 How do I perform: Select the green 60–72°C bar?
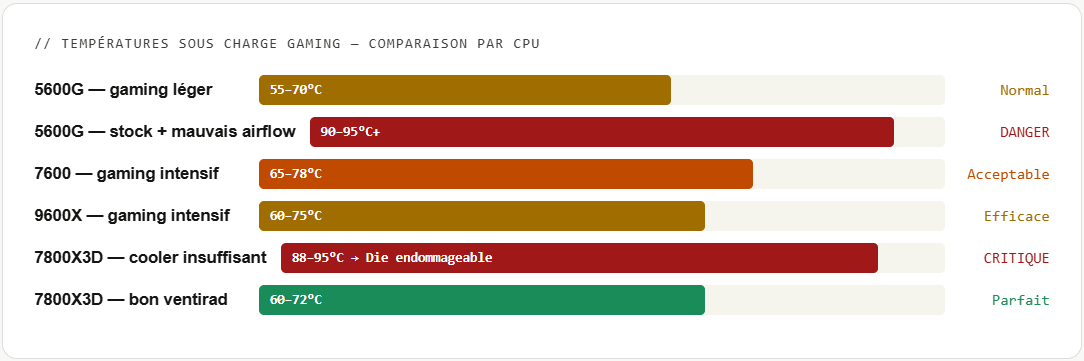pyautogui.click(x=482, y=300)
